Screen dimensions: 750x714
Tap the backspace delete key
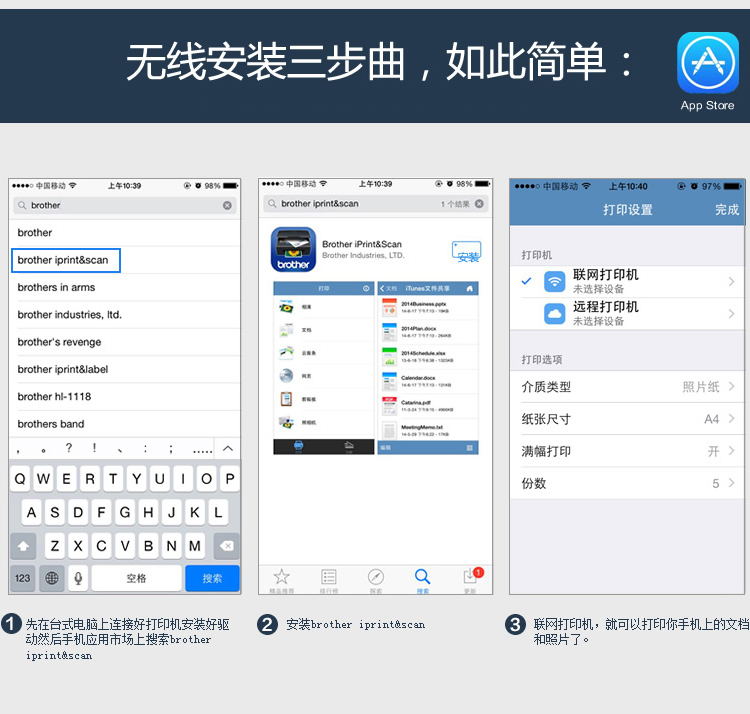pos(227,546)
